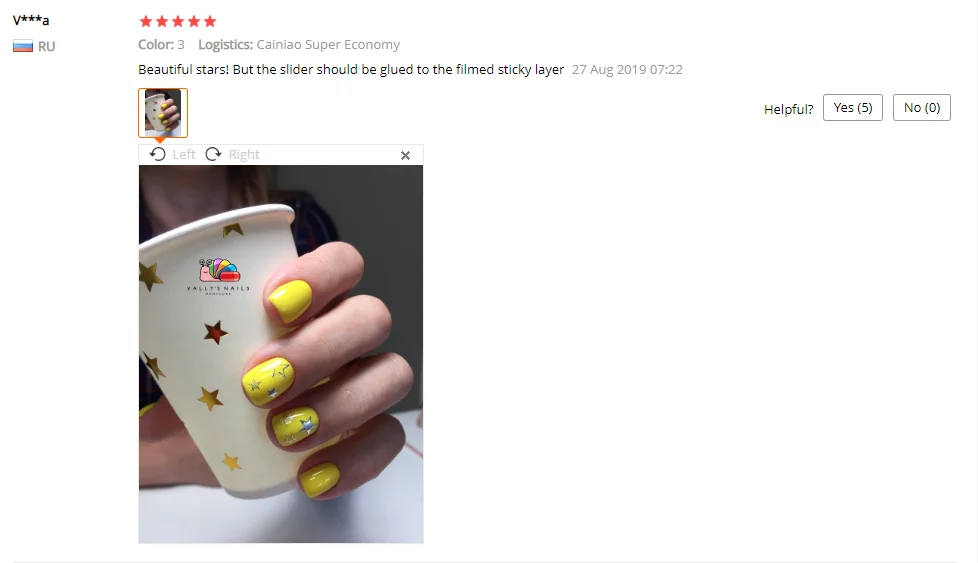Vote No (0) on review helpfulness
The image size is (978, 563).
921,107
